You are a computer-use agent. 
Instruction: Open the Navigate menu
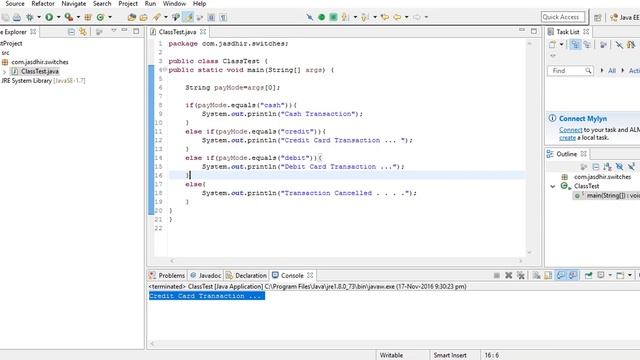pos(73,4)
